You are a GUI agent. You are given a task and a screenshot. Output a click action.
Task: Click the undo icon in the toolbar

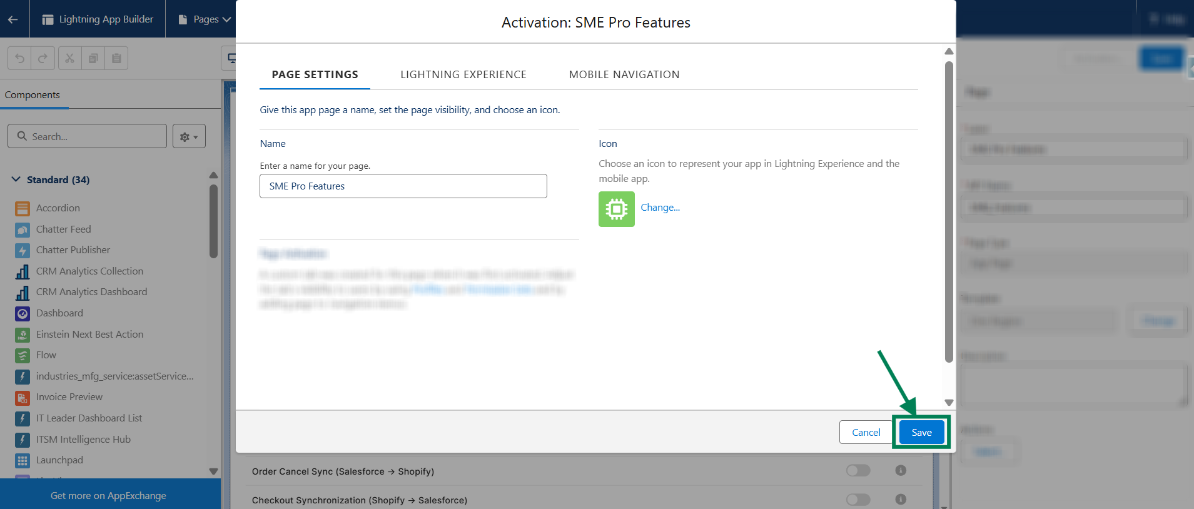19,58
